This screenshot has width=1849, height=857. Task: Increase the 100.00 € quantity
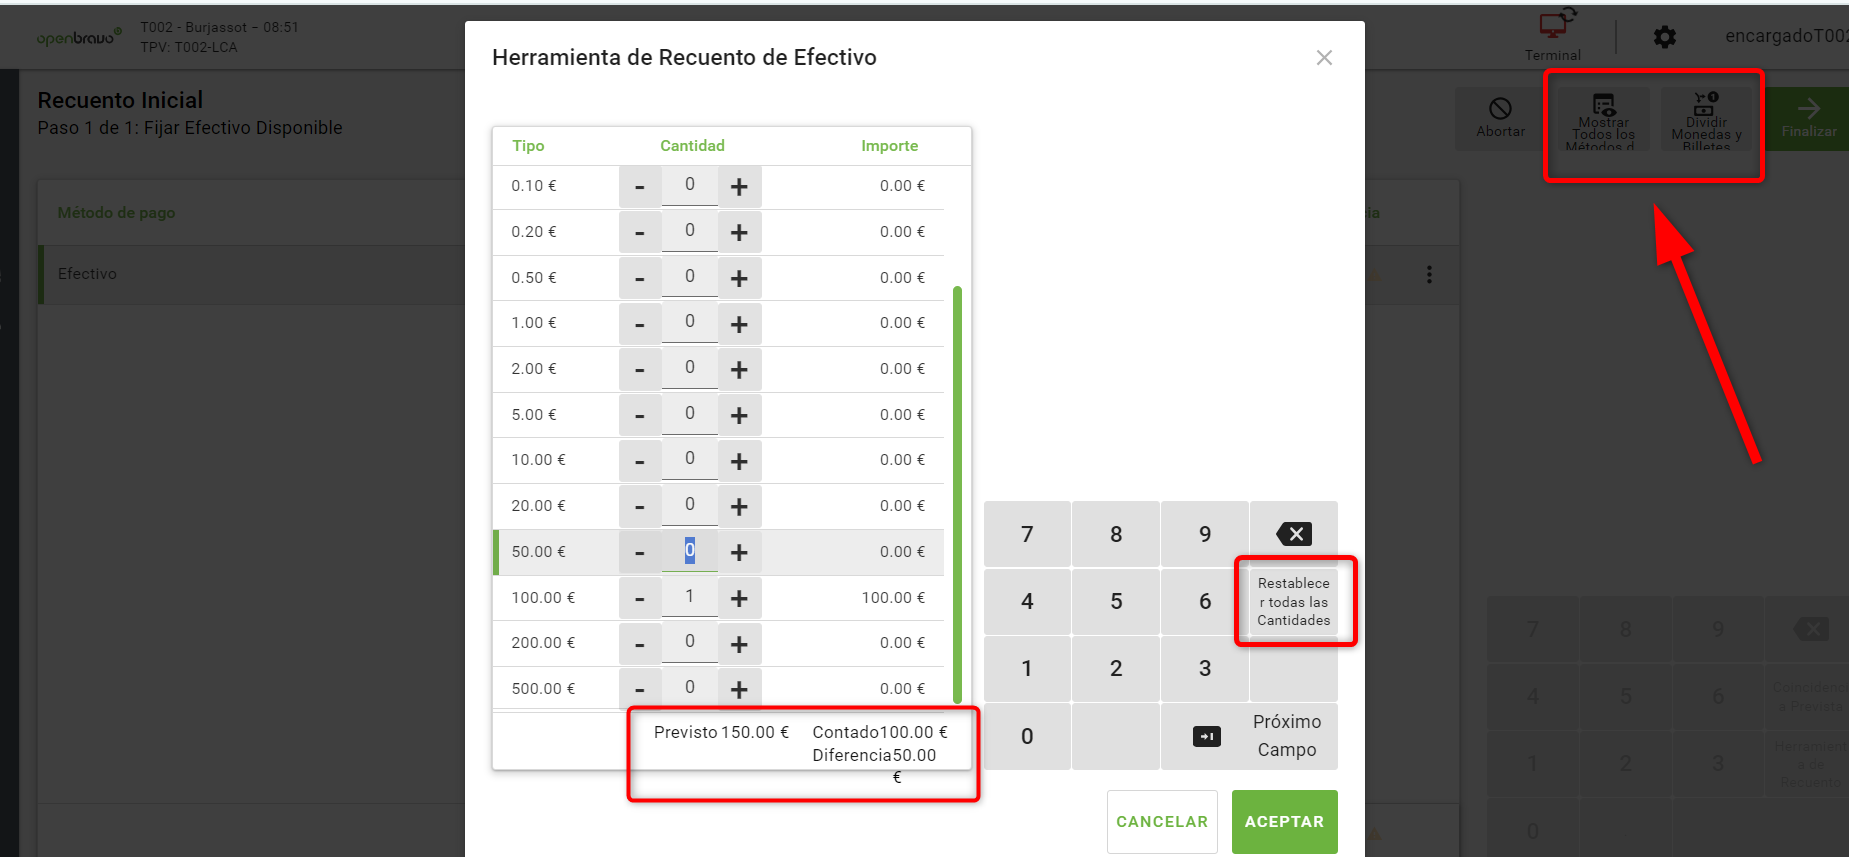coord(739,599)
